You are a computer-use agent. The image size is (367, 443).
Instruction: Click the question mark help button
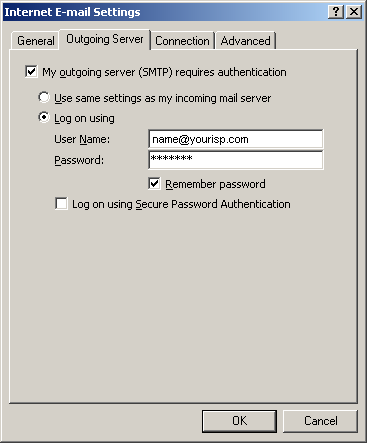[x=336, y=12]
